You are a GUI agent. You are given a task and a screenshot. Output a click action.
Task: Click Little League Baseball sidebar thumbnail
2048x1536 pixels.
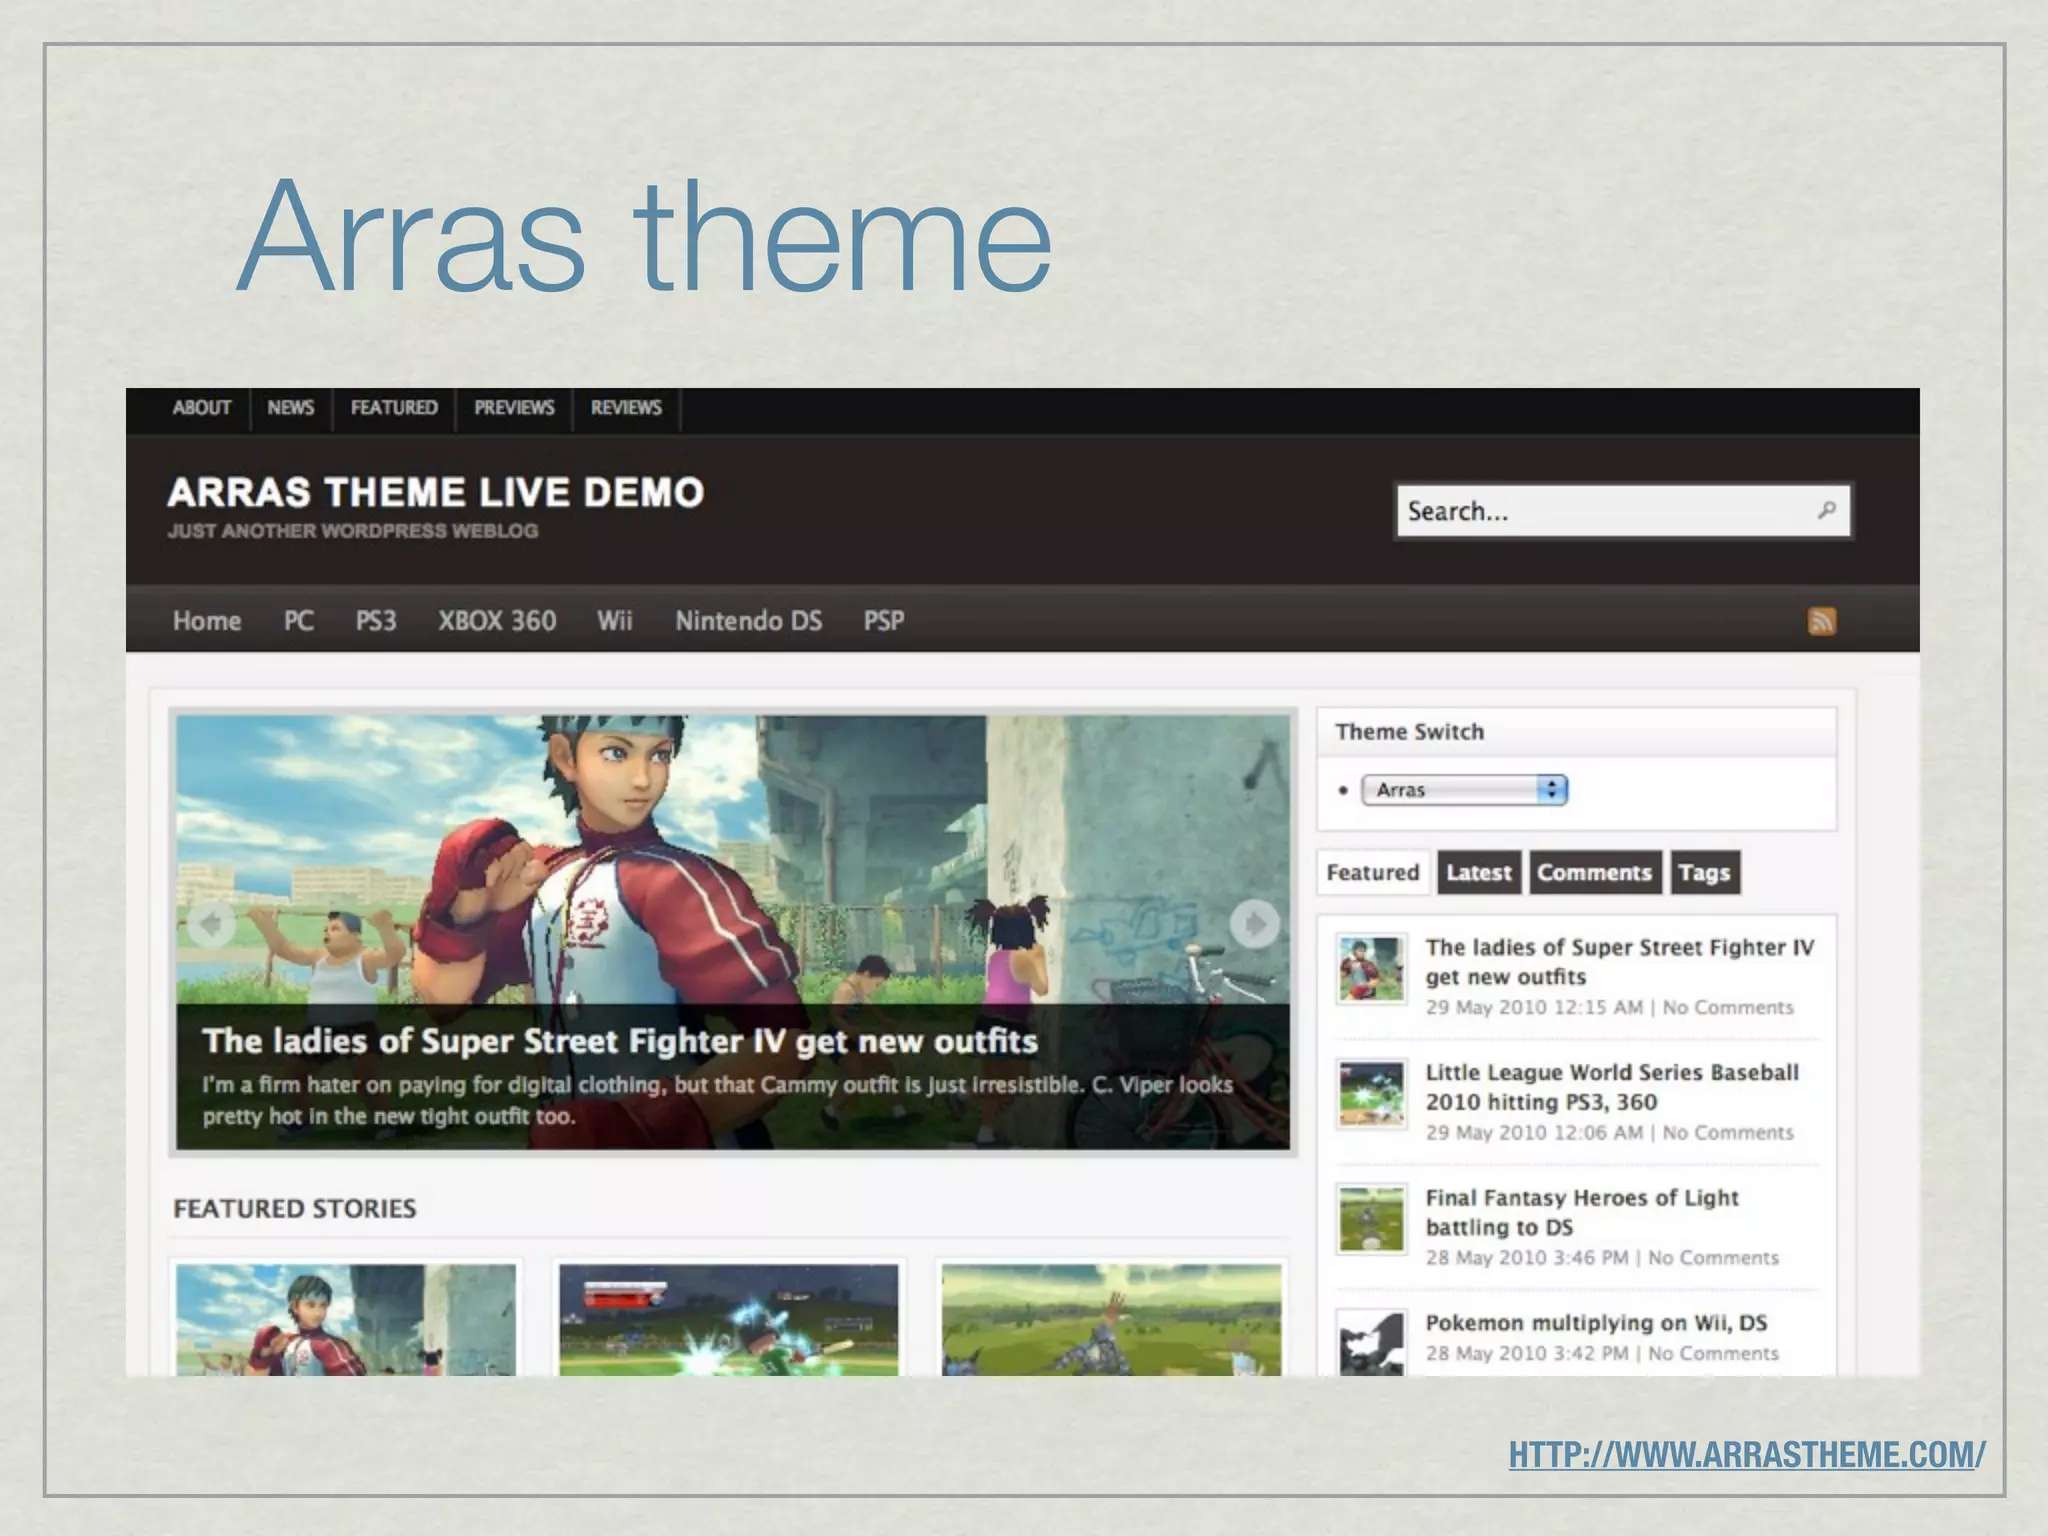[1371, 1094]
